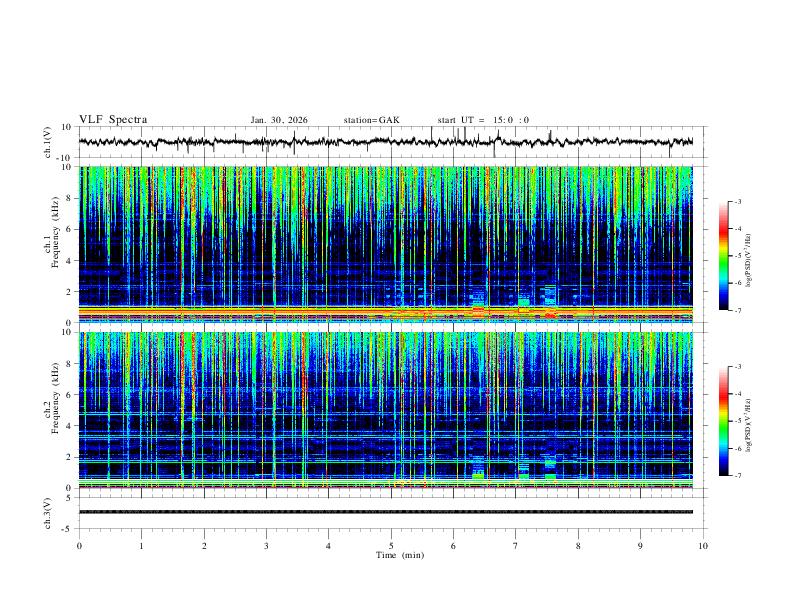Click the "VLF Spectra" title text

[113, 120]
